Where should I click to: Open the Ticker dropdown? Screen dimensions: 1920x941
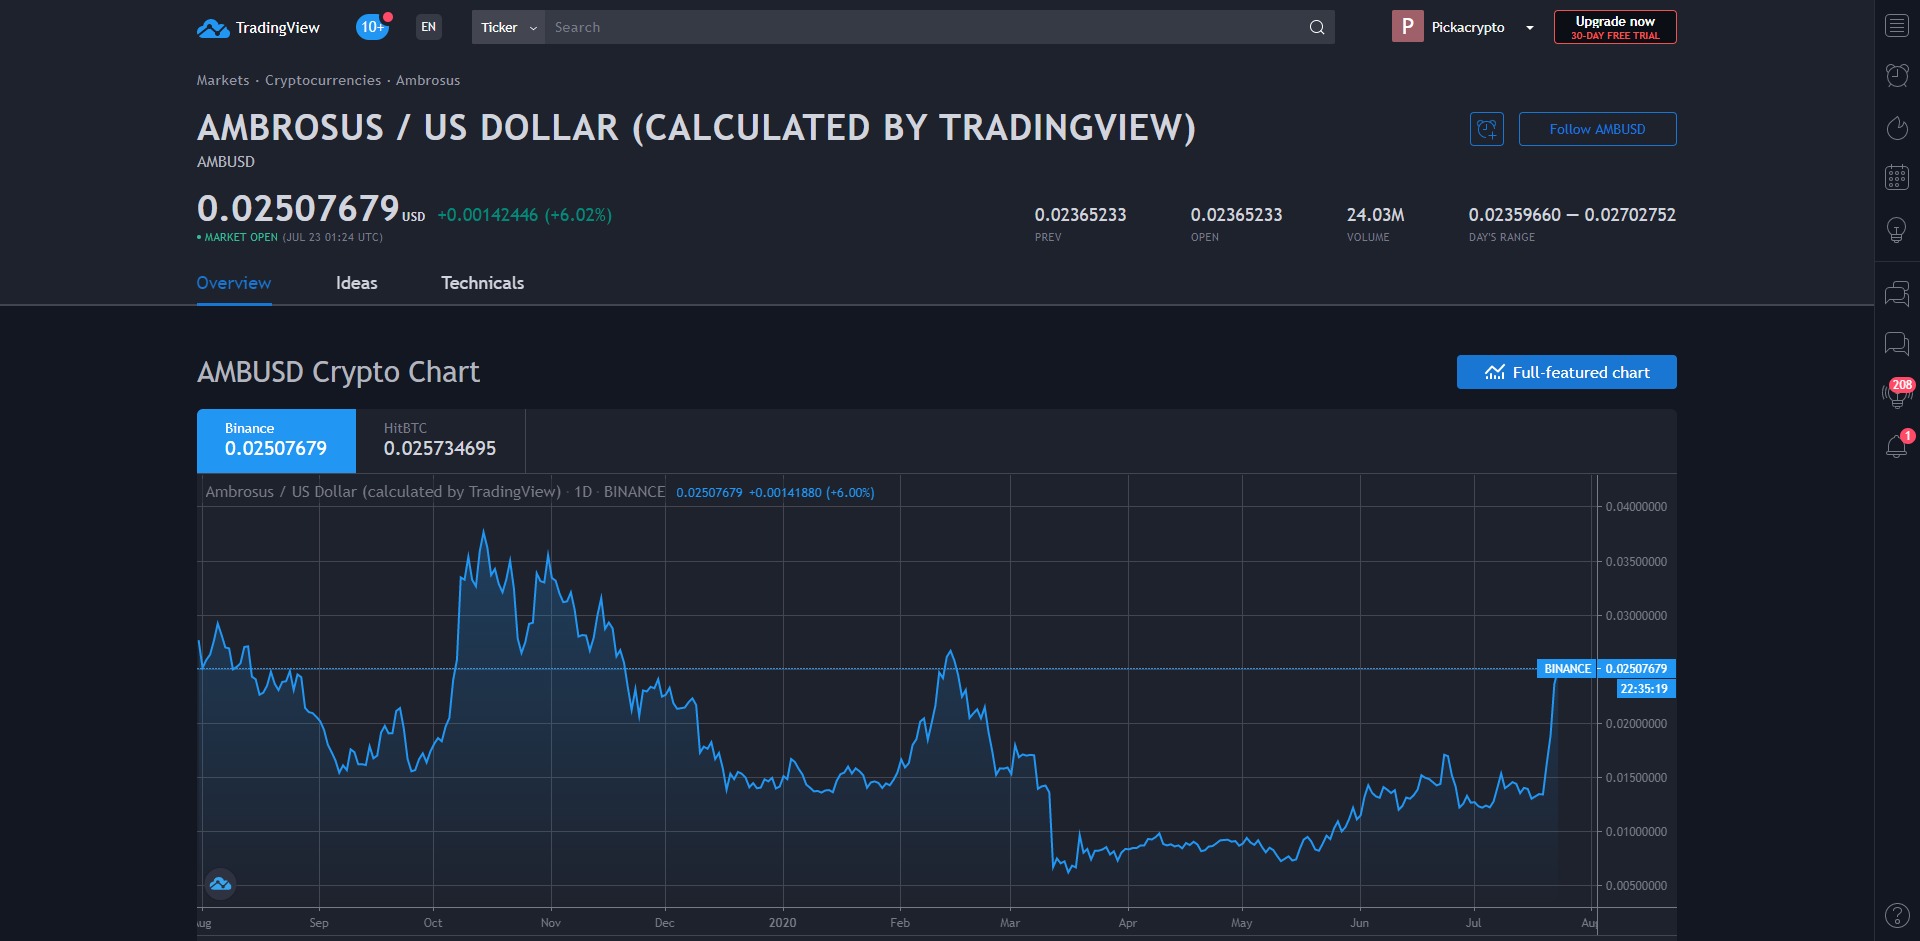tap(508, 27)
